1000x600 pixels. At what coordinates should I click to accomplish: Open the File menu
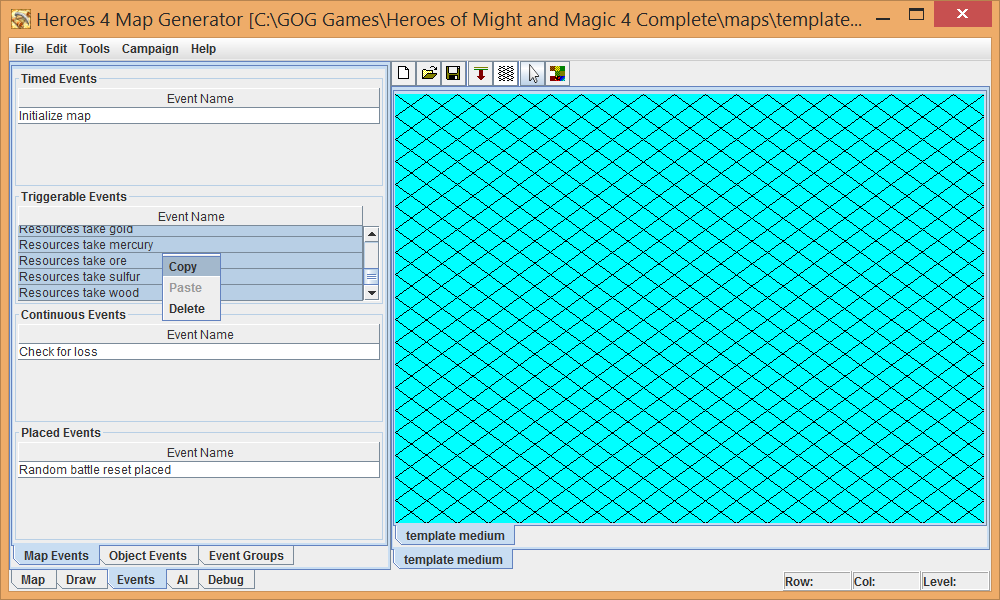click(x=24, y=48)
